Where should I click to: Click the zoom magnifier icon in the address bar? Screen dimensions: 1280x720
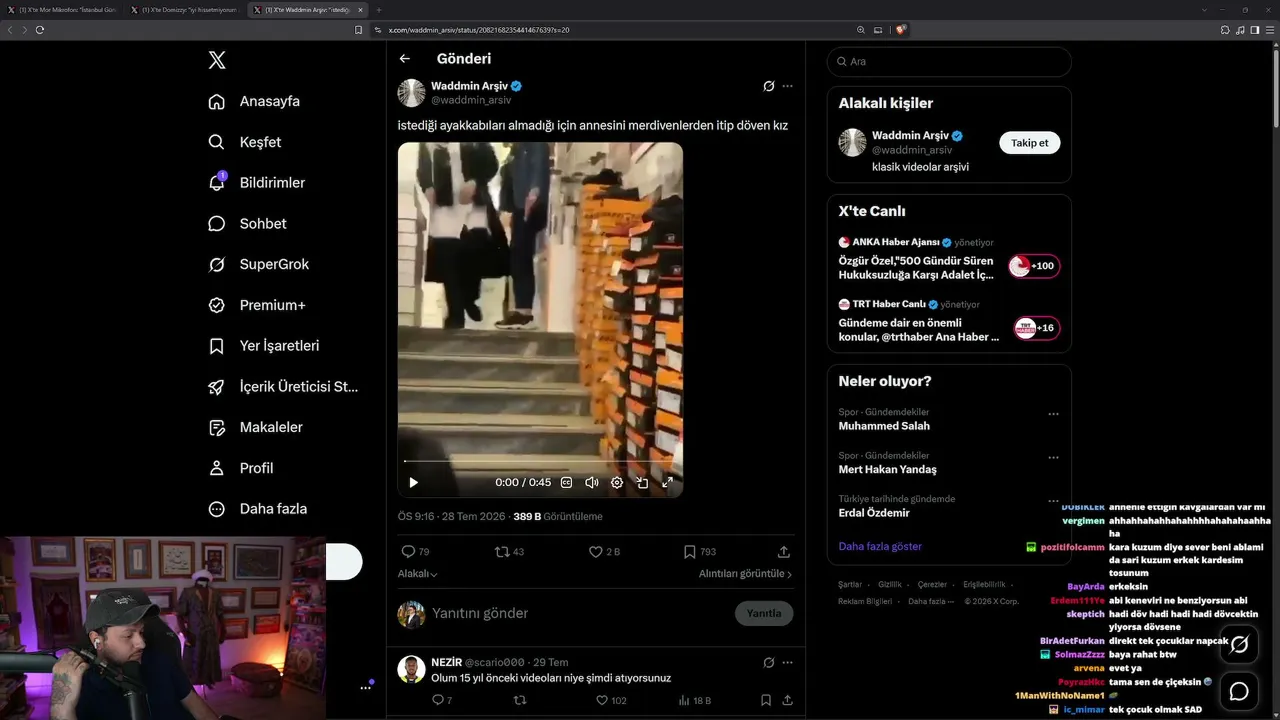861,30
